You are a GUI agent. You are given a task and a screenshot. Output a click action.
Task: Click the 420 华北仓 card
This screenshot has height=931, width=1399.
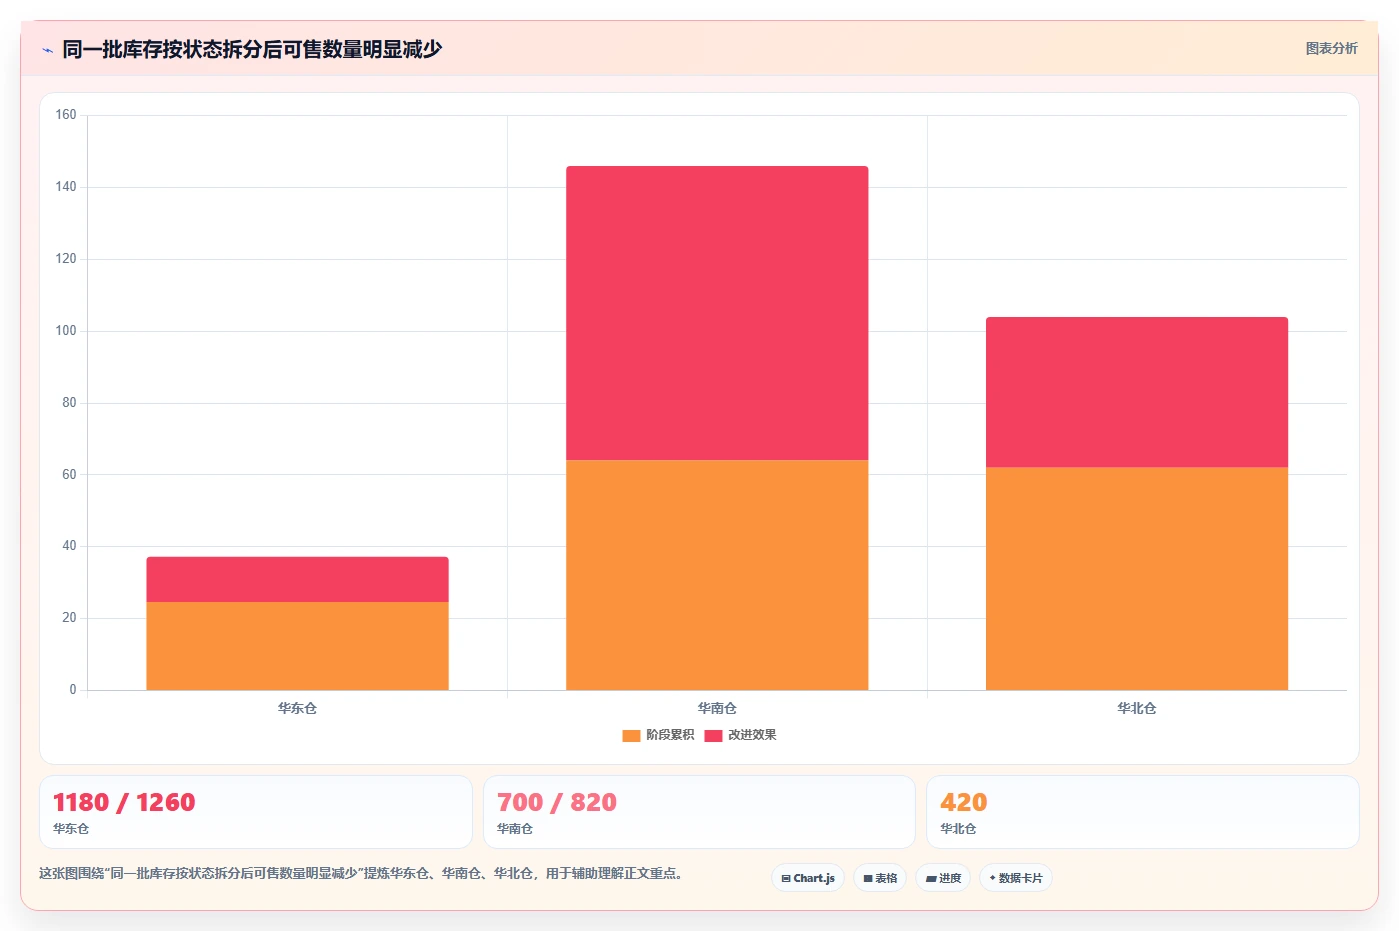(1143, 812)
